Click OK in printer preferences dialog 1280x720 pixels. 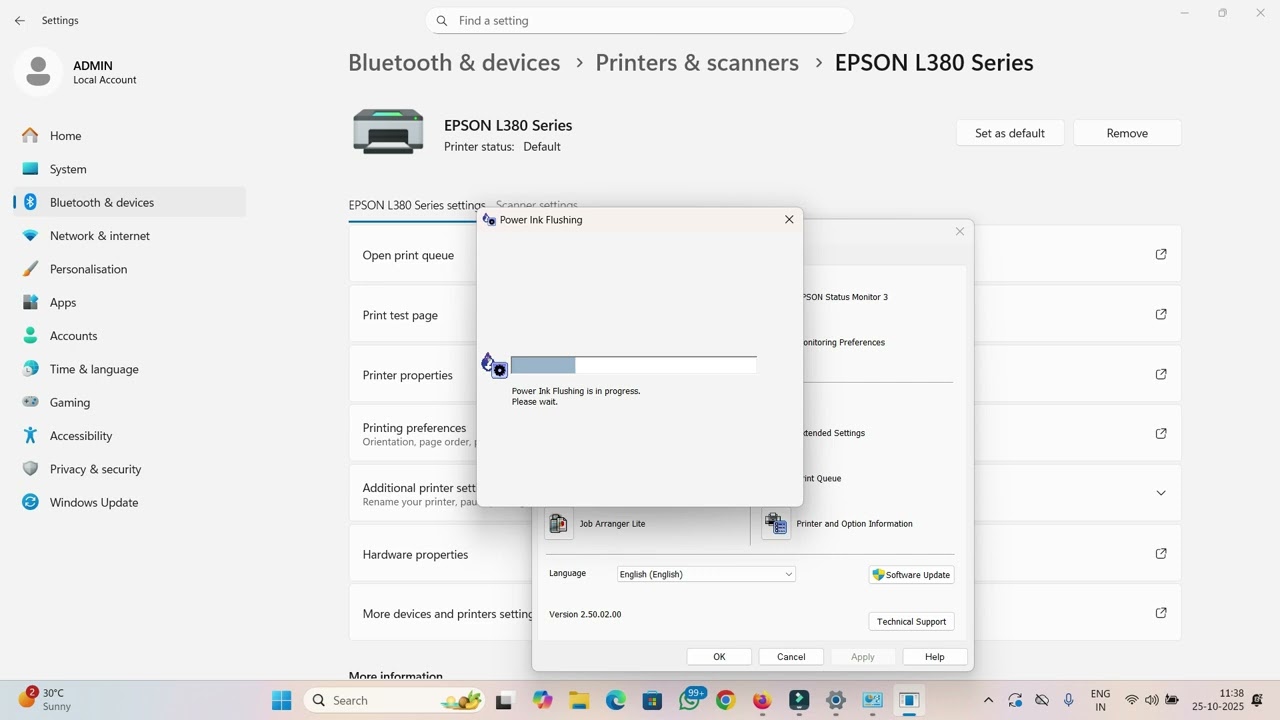(x=719, y=657)
